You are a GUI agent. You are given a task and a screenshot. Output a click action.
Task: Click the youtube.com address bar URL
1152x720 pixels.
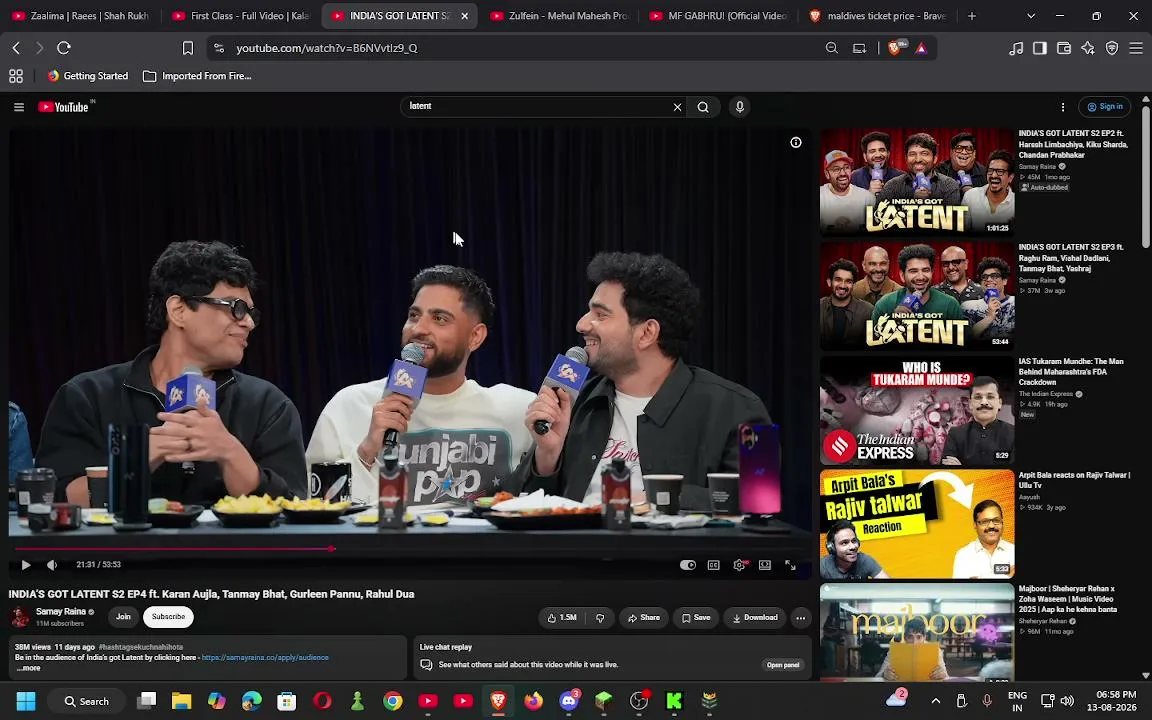326,48
